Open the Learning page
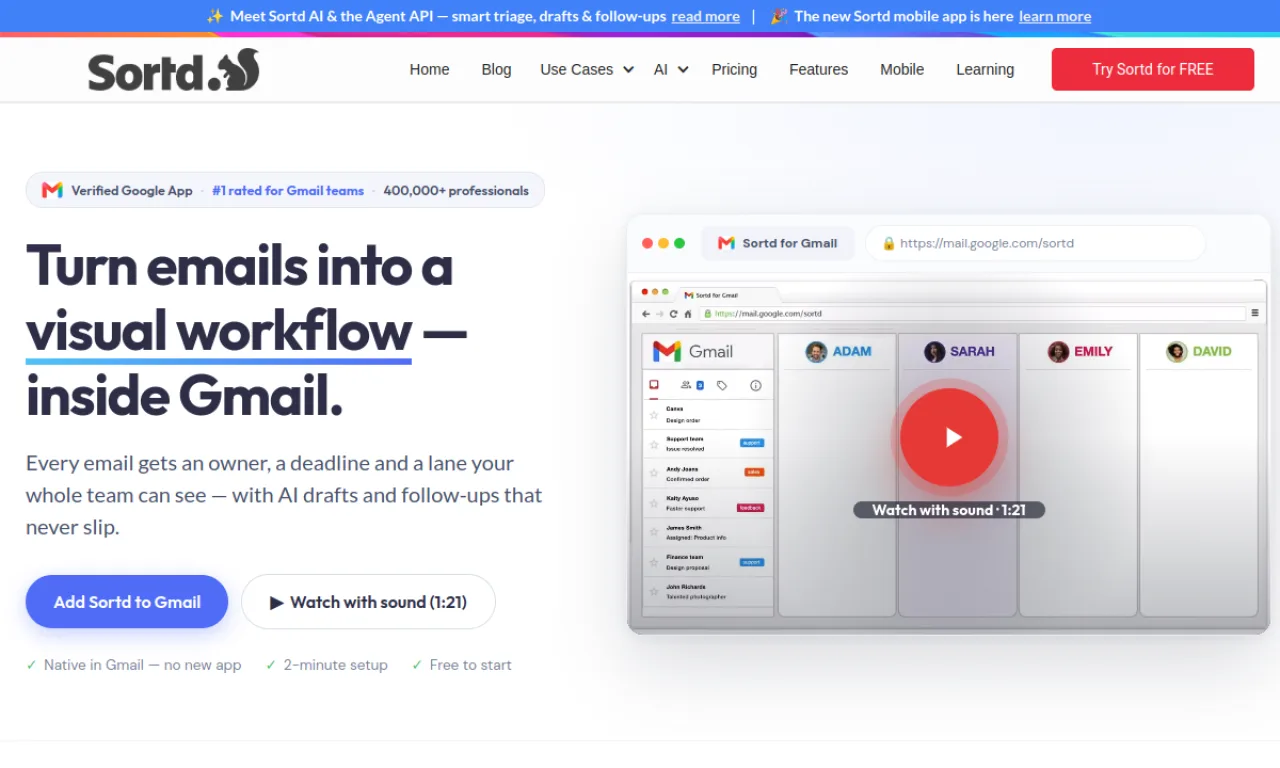The height and width of the screenshot is (768, 1280). (x=985, y=70)
